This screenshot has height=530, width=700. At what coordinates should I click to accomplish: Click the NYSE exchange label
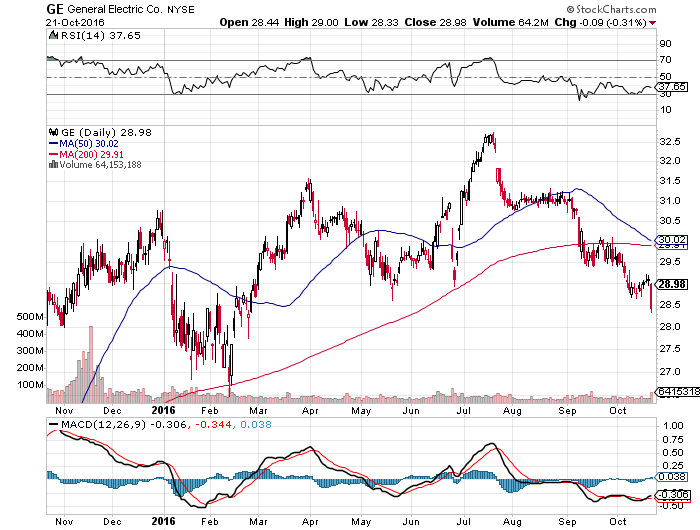tap(181, 9)
